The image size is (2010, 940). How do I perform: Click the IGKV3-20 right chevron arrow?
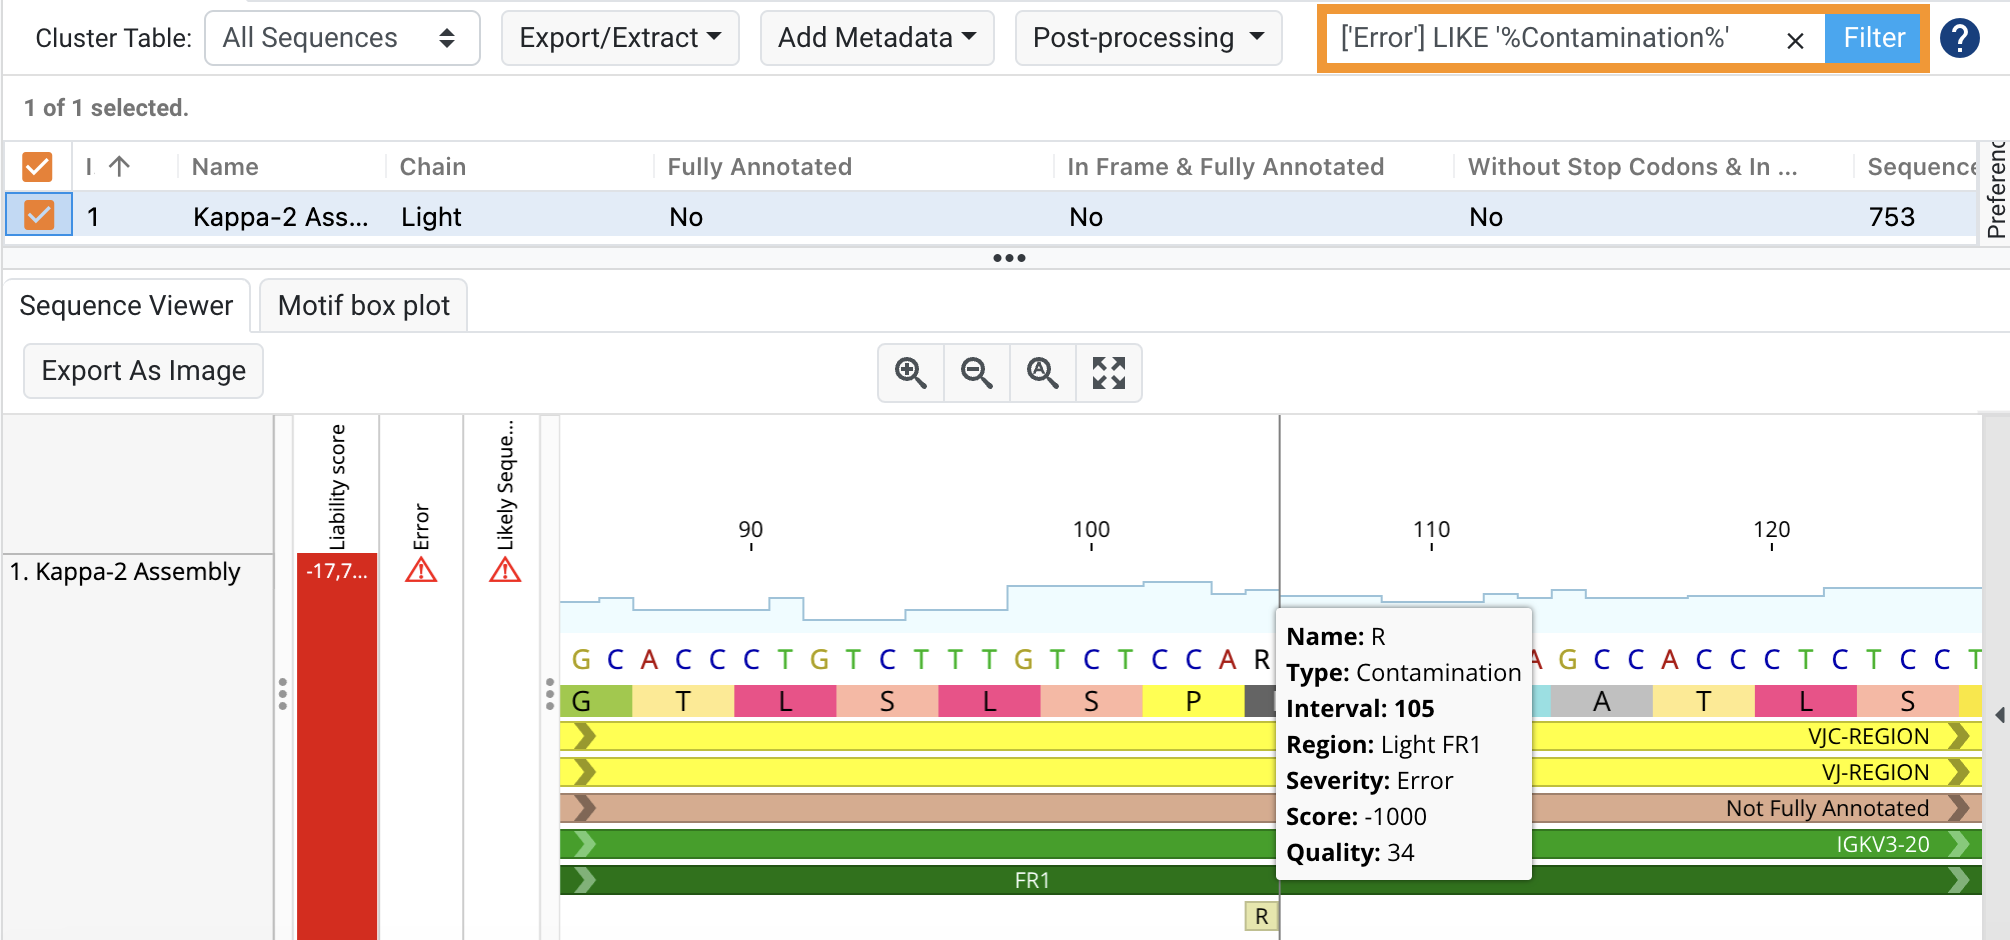(x=1959, y=845)
